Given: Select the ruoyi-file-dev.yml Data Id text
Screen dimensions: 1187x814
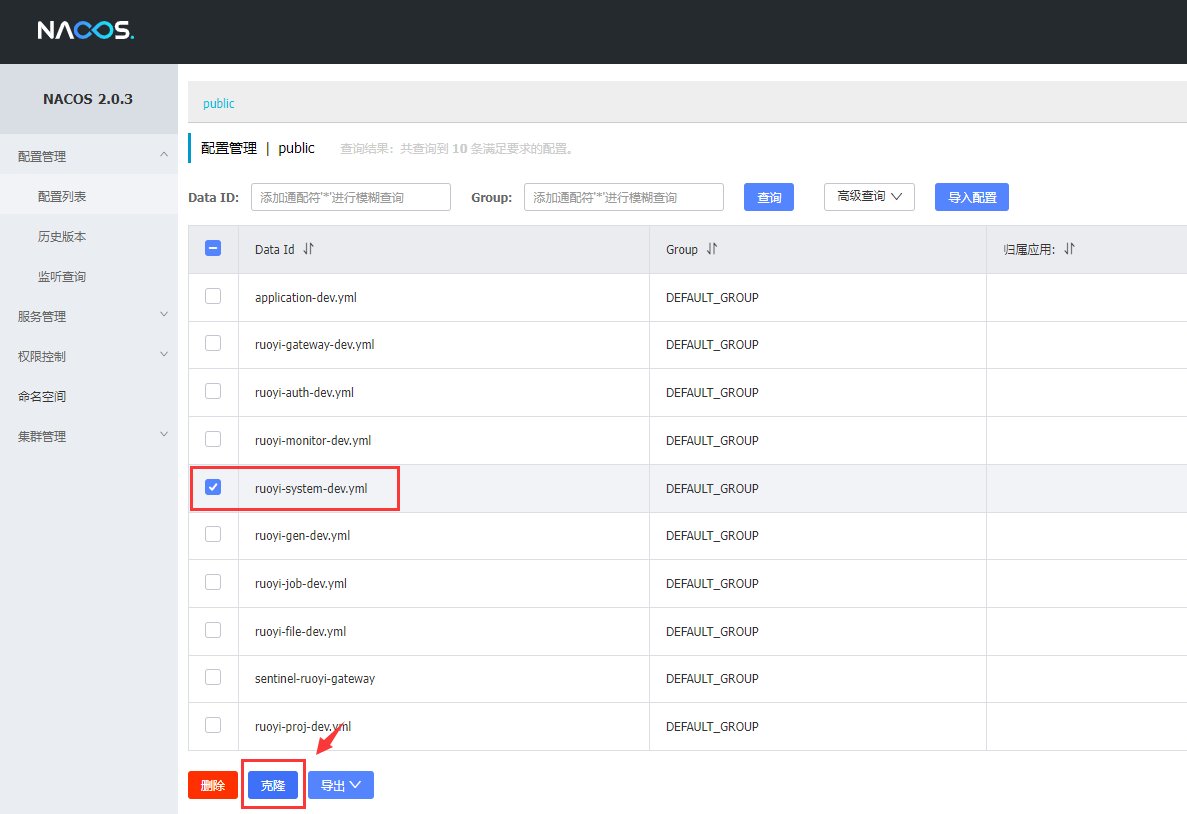Looking at the screenshot, I should click(x=301, y=631).
